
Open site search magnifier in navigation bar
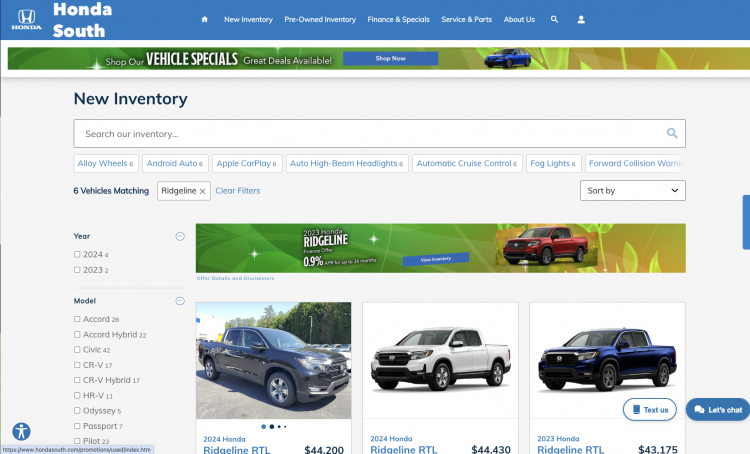(x=554, y=20)
